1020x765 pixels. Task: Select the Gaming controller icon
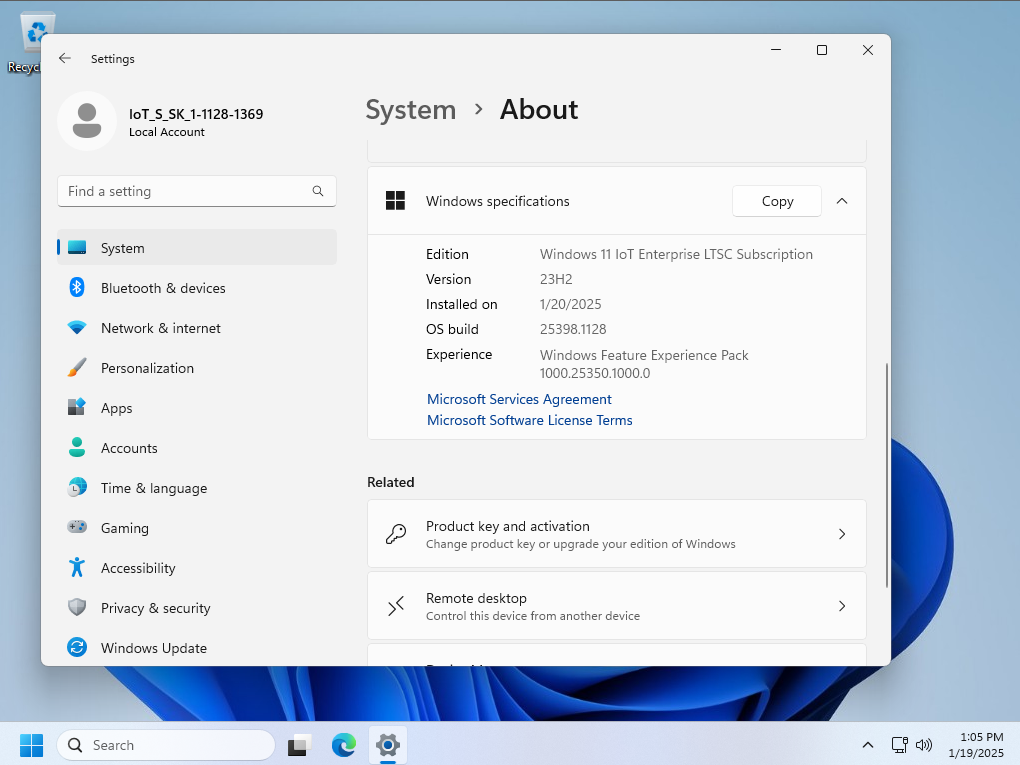pyautogui.click(x=77, y=527)
